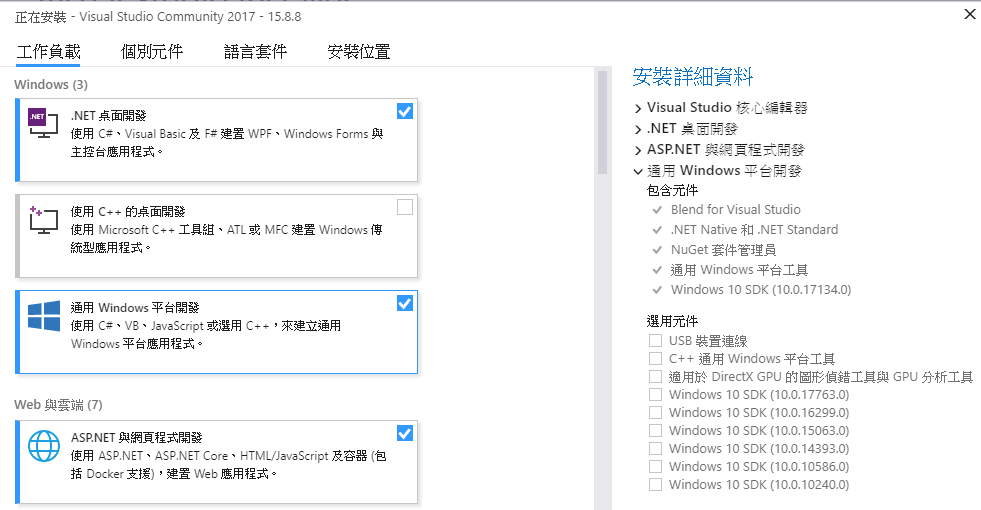Enable the USB 裝置連線 optional component
The width and height of the screenshot is (981, 510).
tap(655, 340)
